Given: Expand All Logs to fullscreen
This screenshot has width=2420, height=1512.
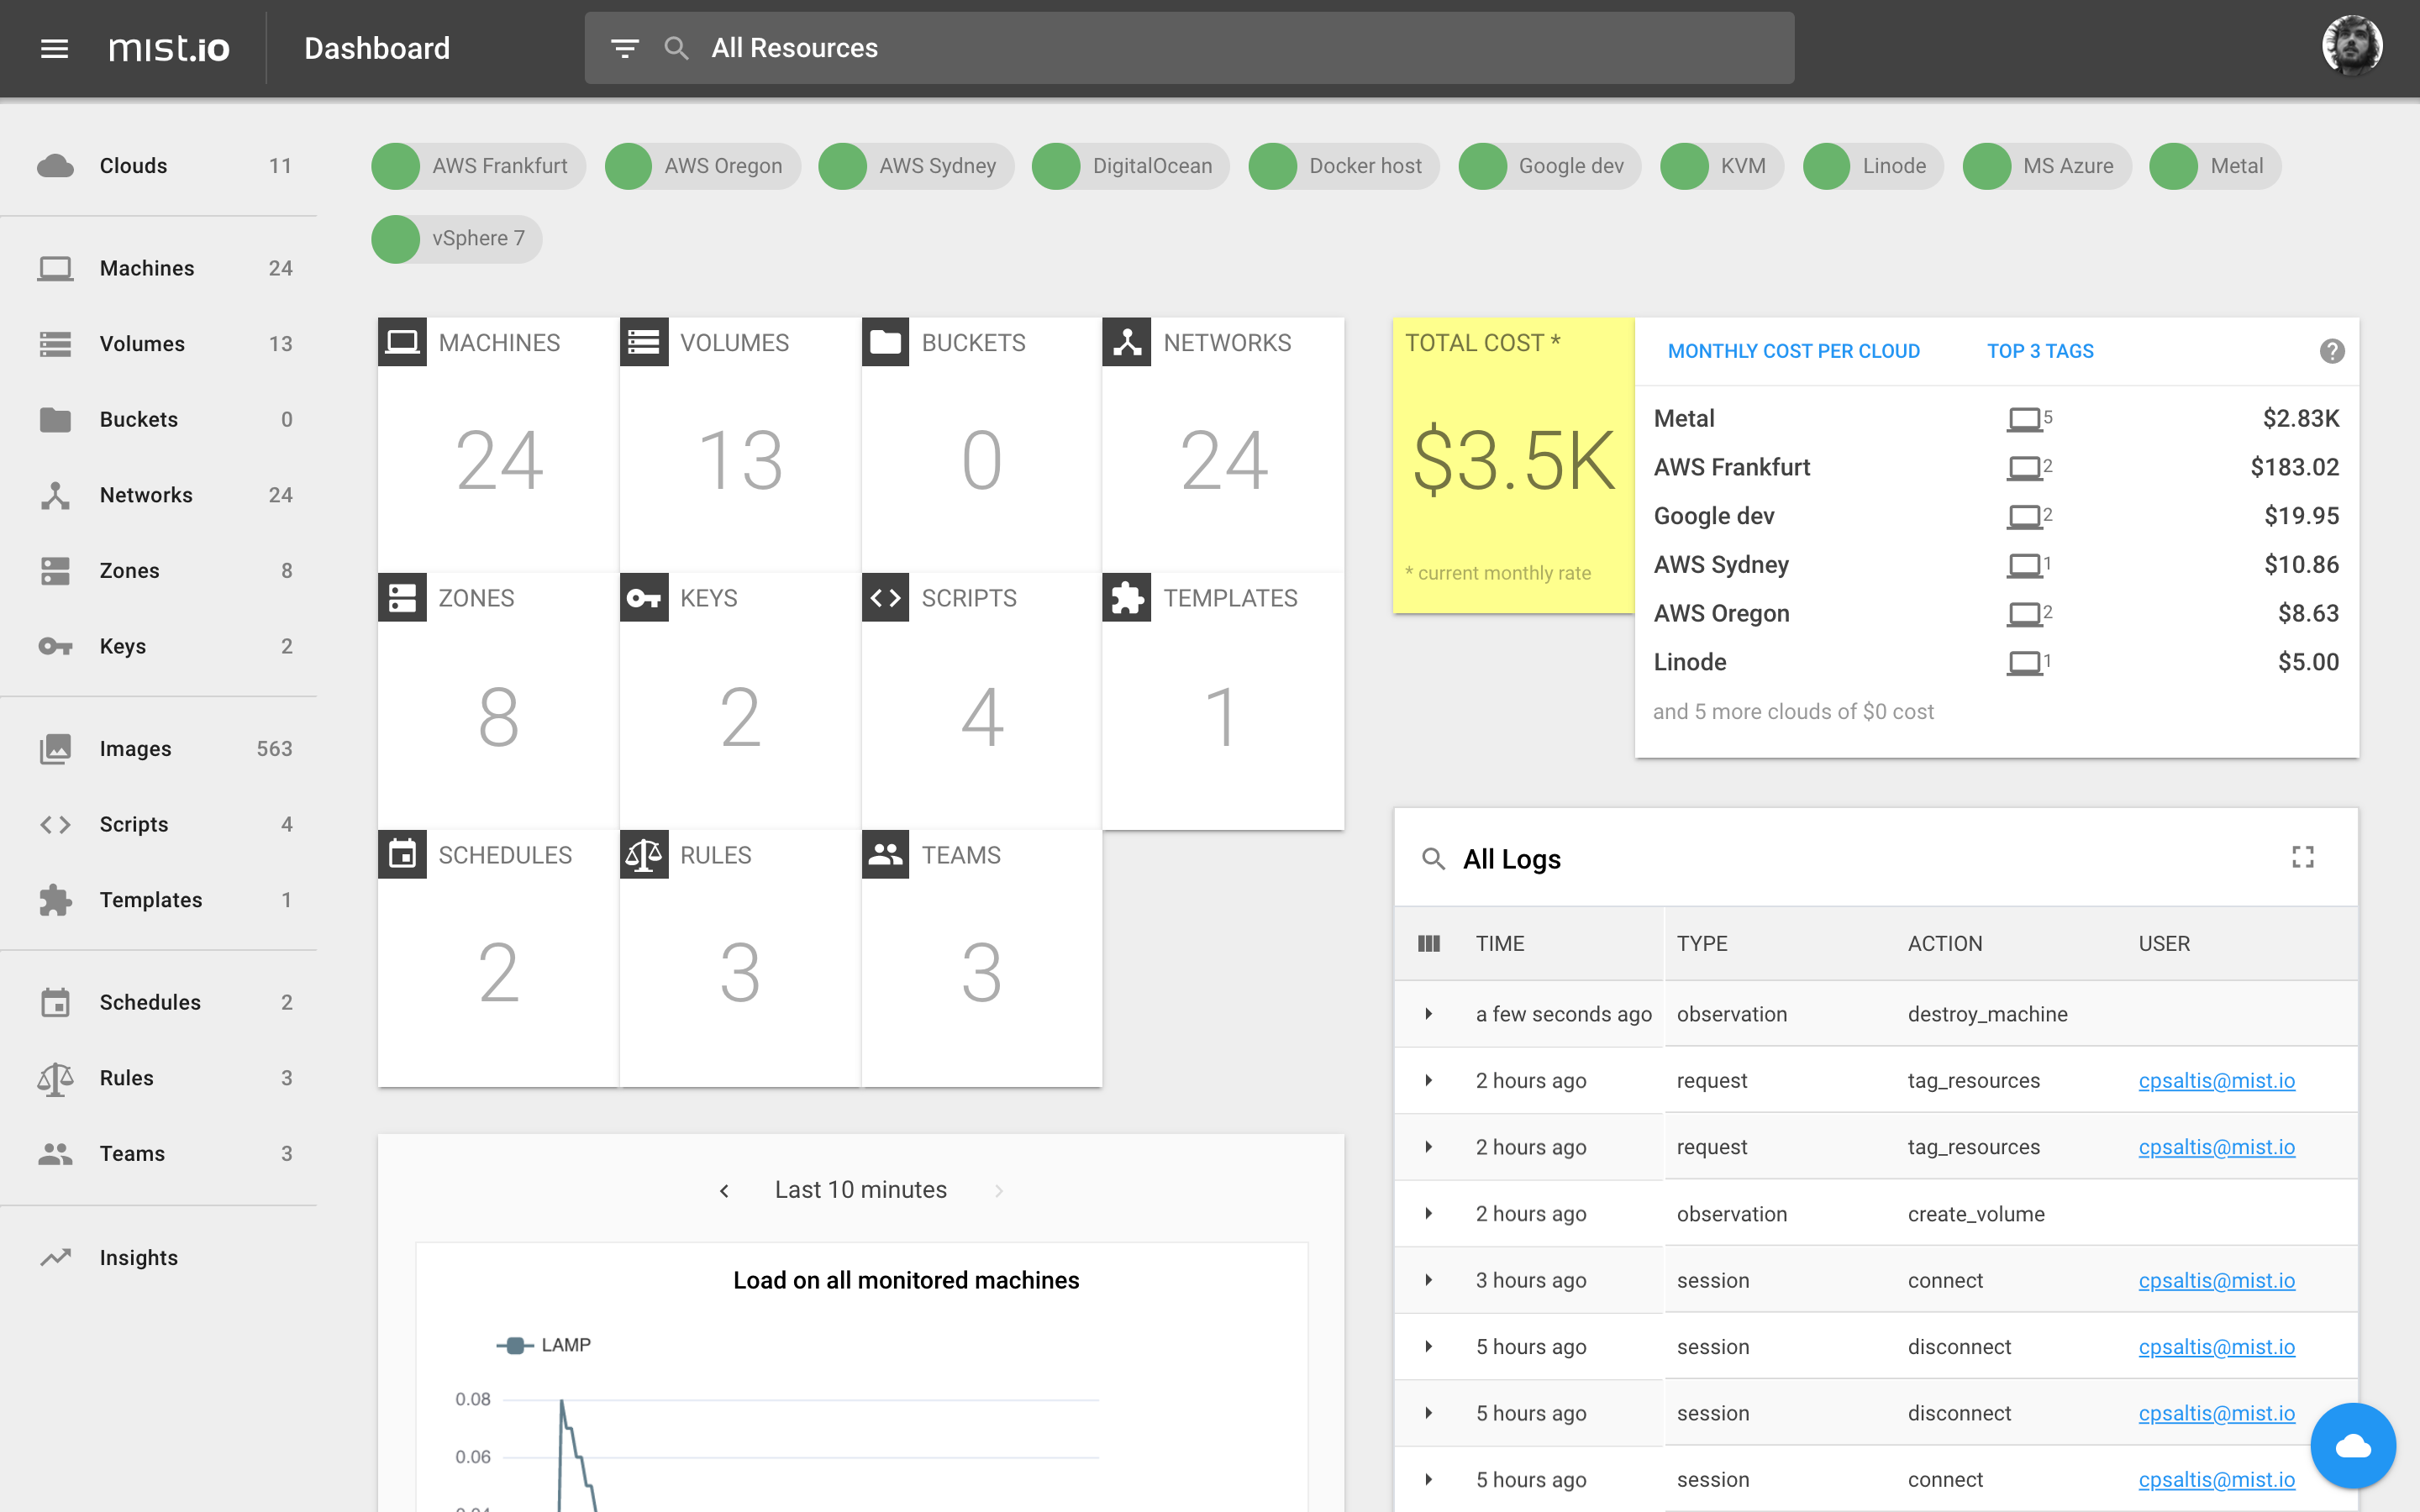Looking at the screenshot, I should coord(2303,857).
